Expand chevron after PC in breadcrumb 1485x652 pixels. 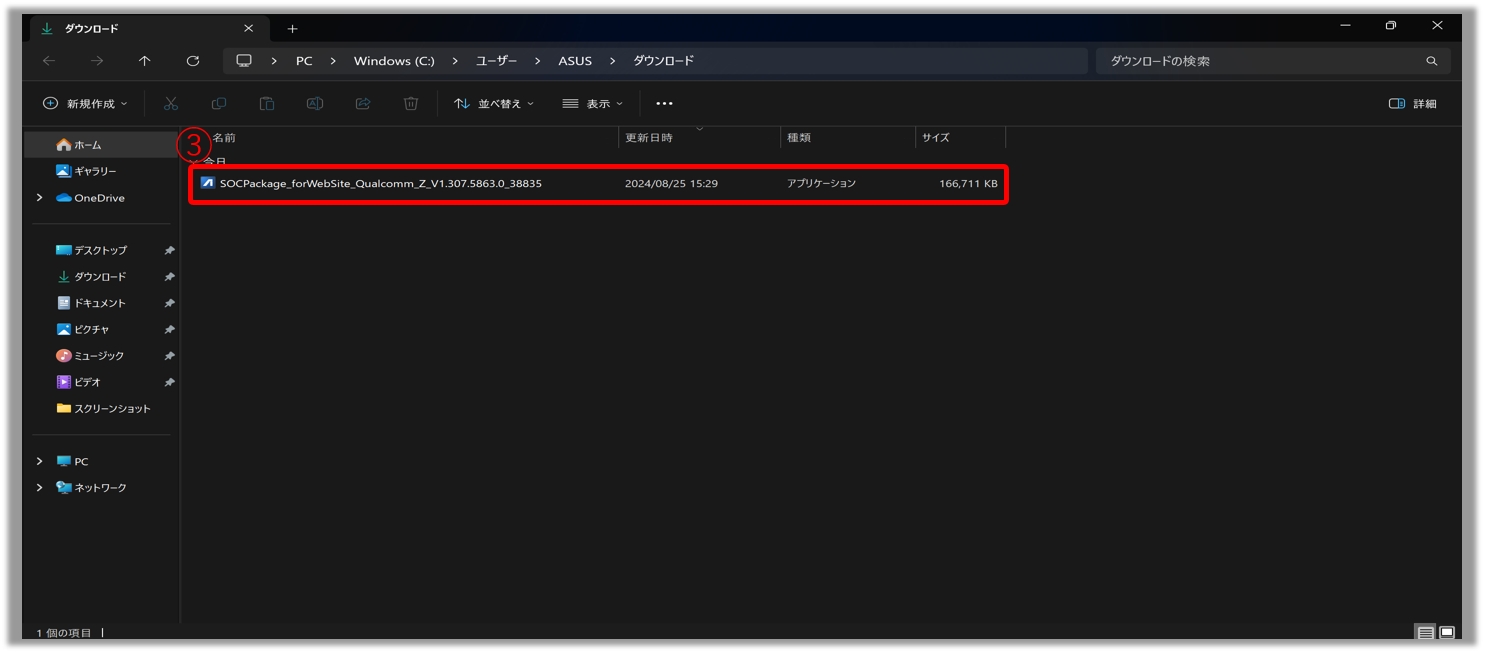335,61
